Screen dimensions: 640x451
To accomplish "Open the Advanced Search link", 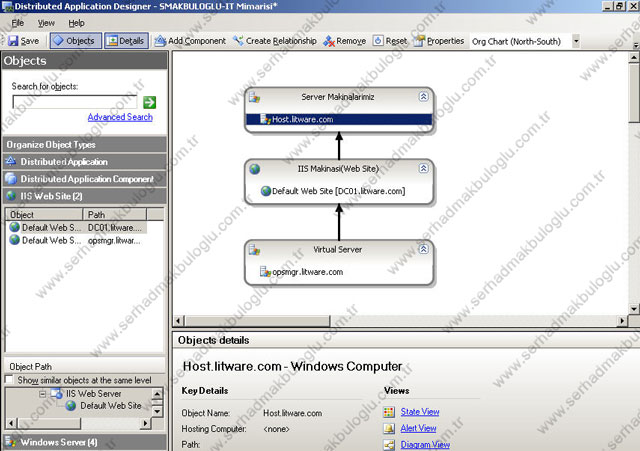I will (120, 117).
